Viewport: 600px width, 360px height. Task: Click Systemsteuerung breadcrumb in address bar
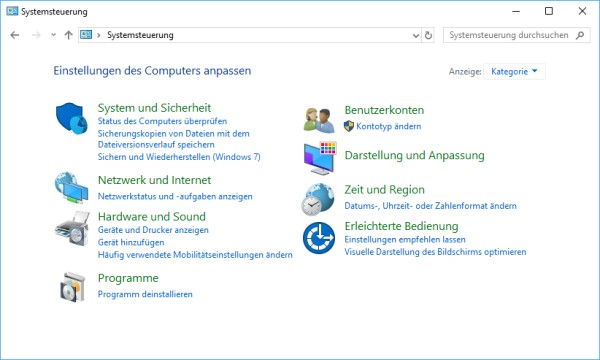click(x=140, y=35)
